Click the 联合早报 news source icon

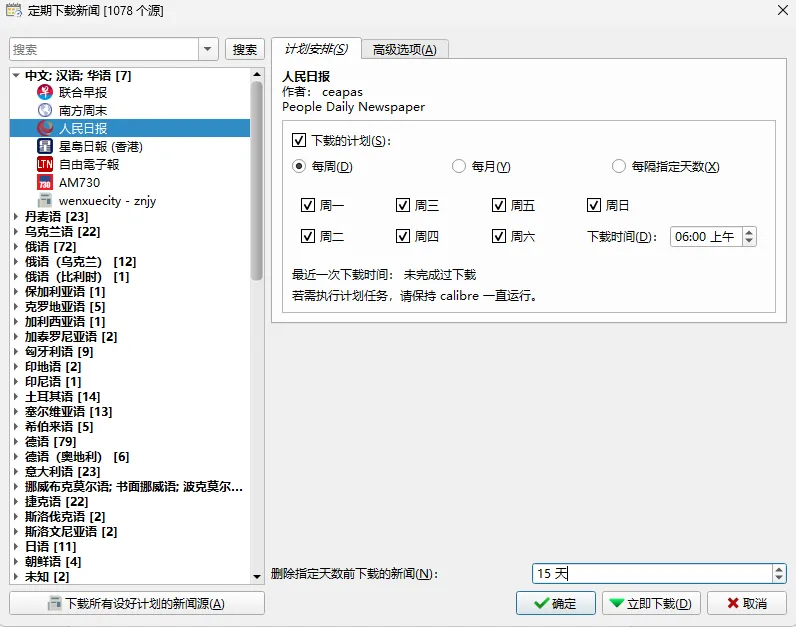tap(45, 92)
